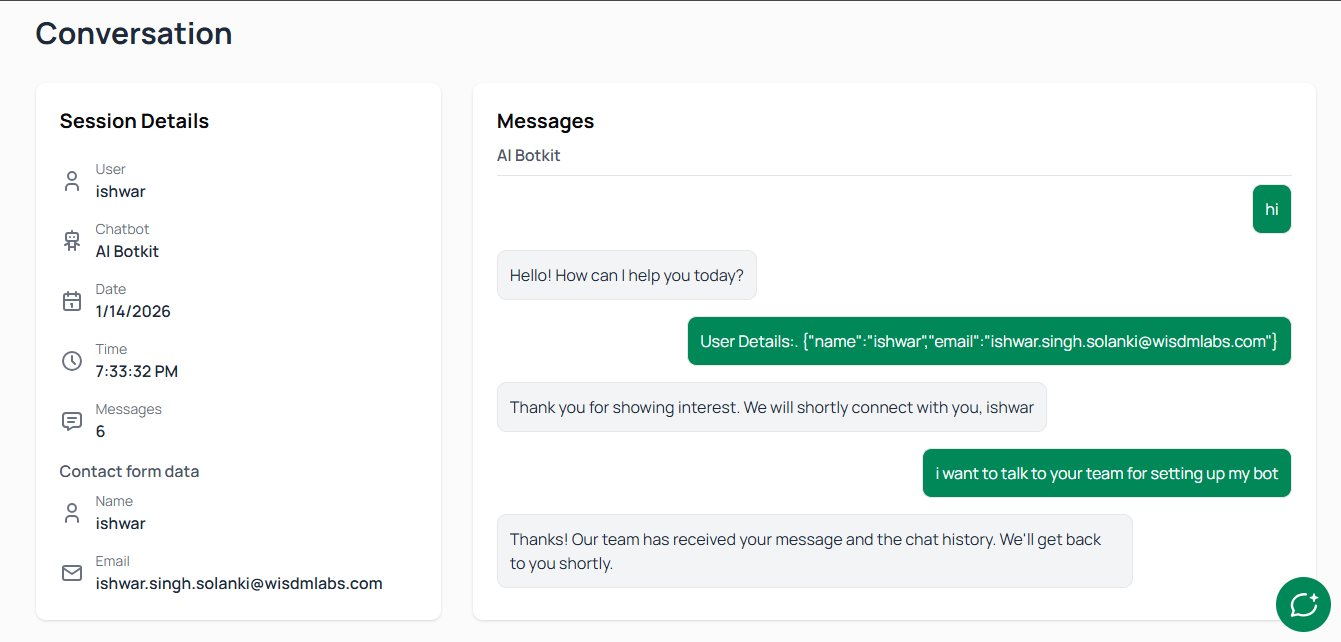Click the Messages panel heading
1341x642 pixels.
coord(545,121)
